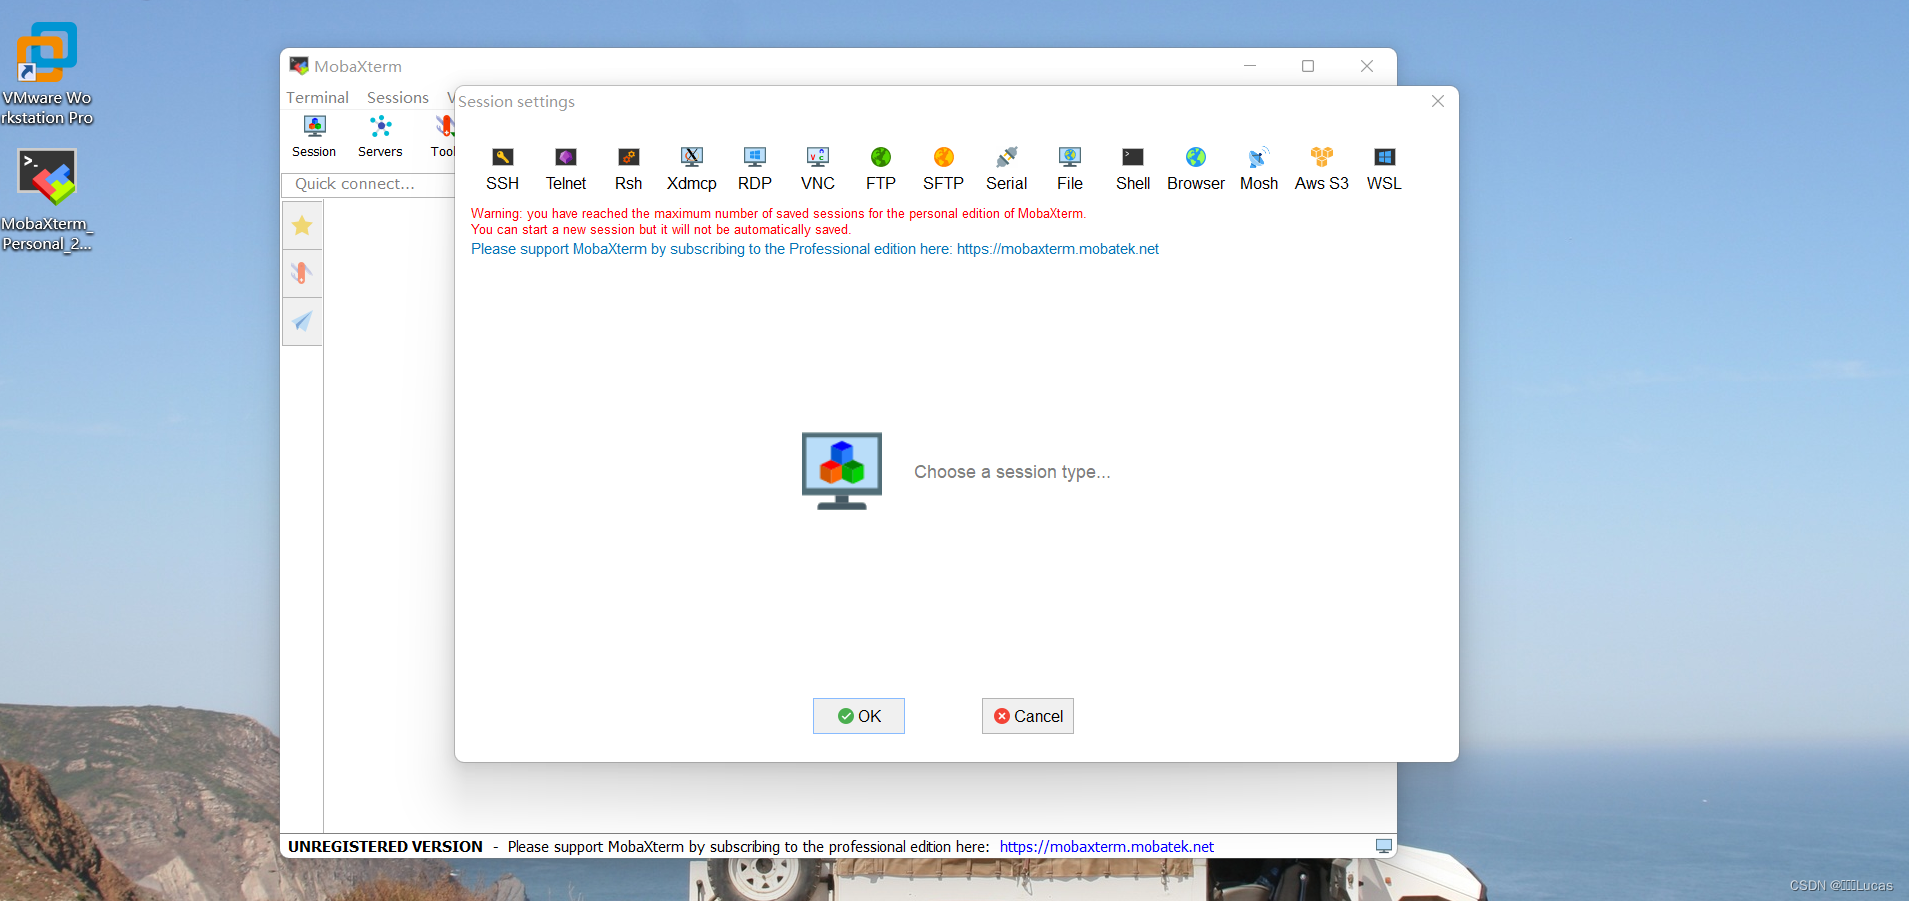
Task: Select the SSH session type
Action: click(502, 169)
